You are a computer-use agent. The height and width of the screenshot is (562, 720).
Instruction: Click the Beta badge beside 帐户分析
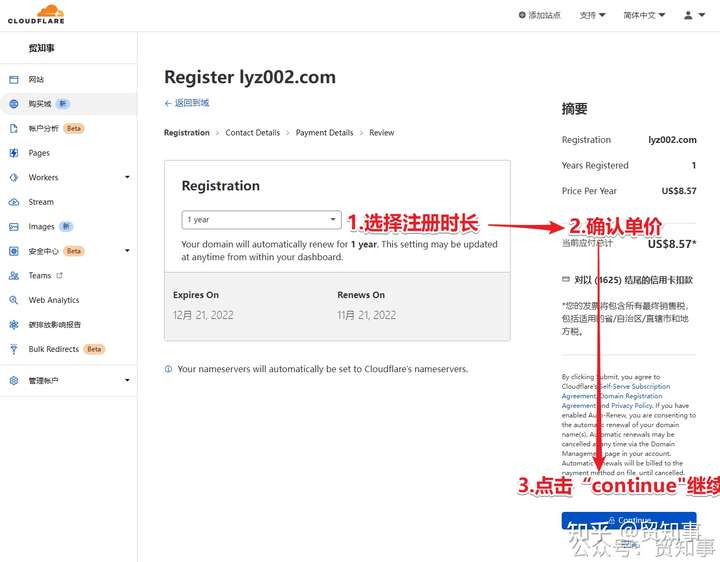tap(74, 129)
